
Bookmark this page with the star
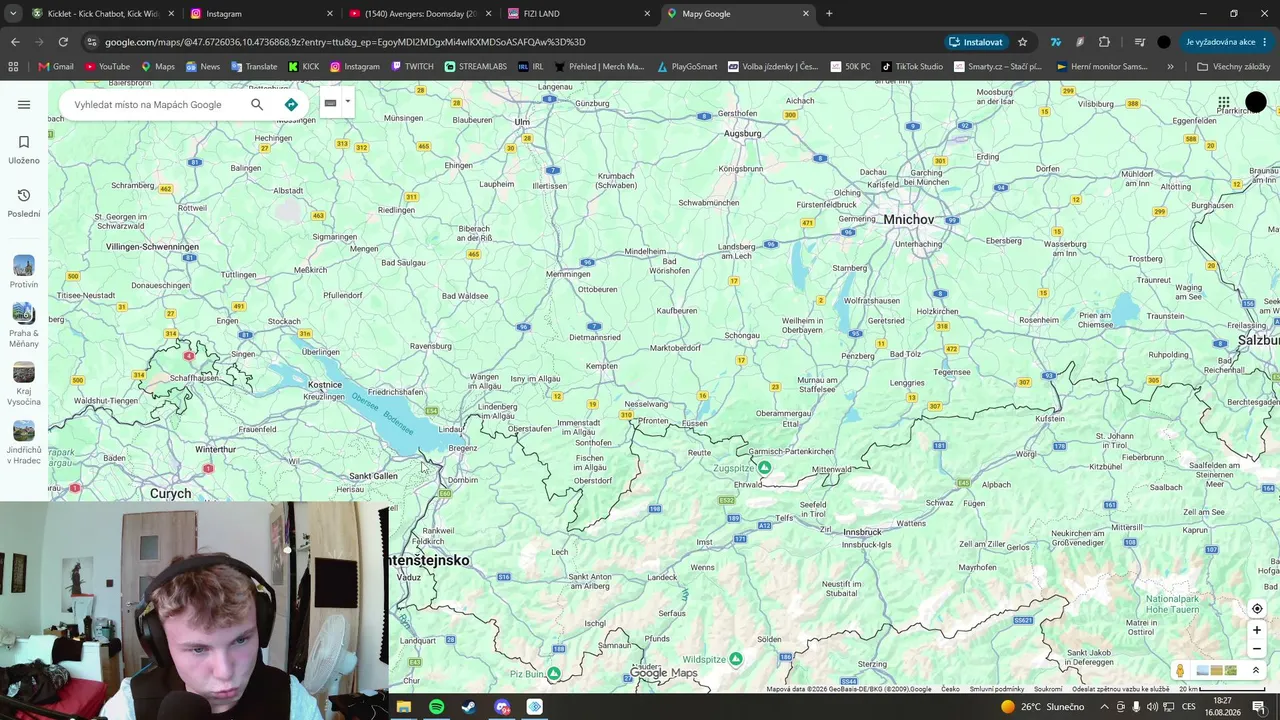click(x=1022, y=42)
